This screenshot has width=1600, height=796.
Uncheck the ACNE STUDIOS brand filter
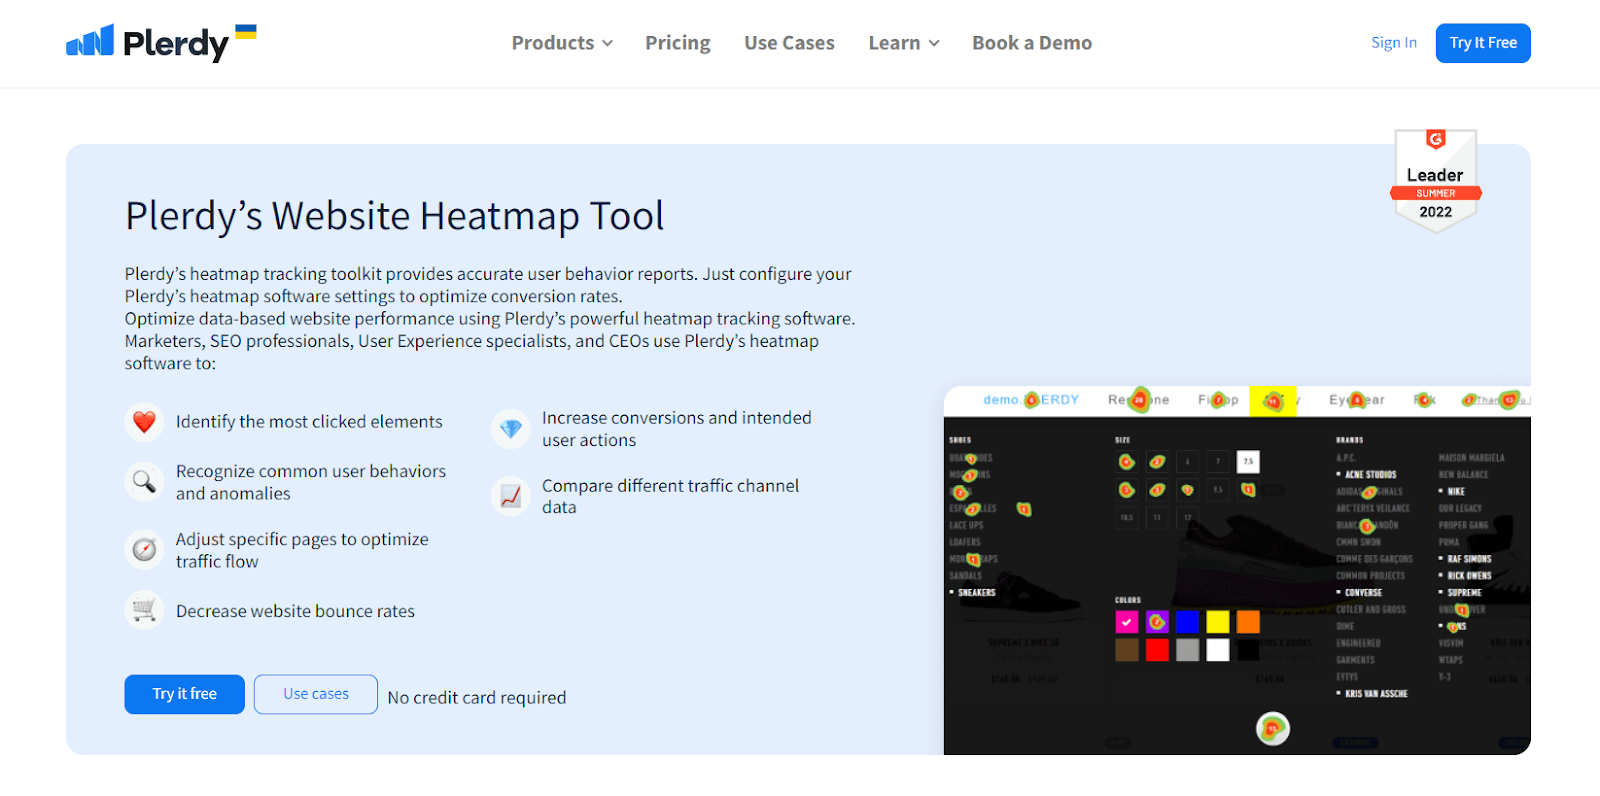click(x=1366, y=475)
